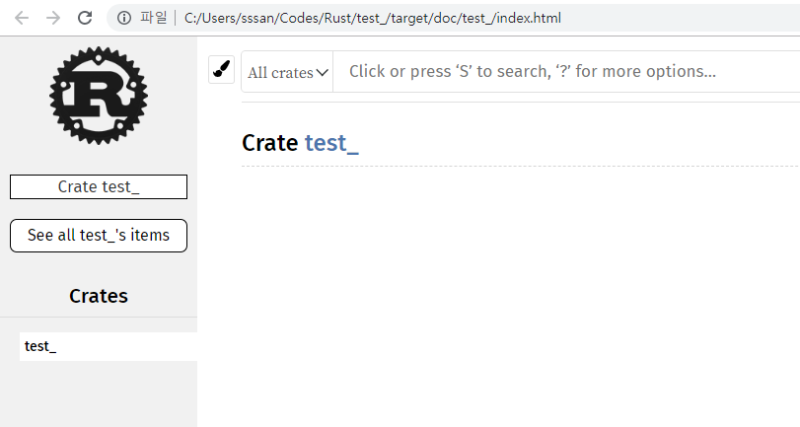This screenshot has height=427, width=800.
Task: Click empty sidebar area below test_ entry
Action: tap(98, 395)
